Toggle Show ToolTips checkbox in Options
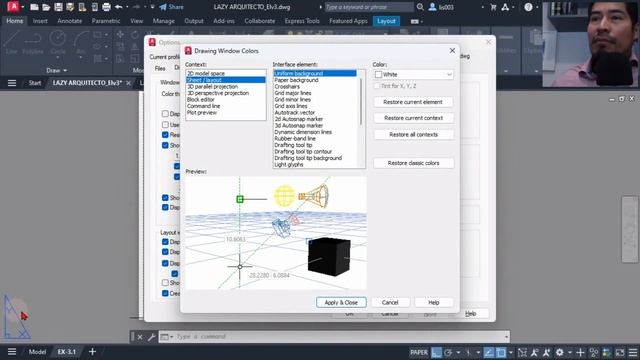The height and width of the screenshot is (360, 640). point(165,145)
